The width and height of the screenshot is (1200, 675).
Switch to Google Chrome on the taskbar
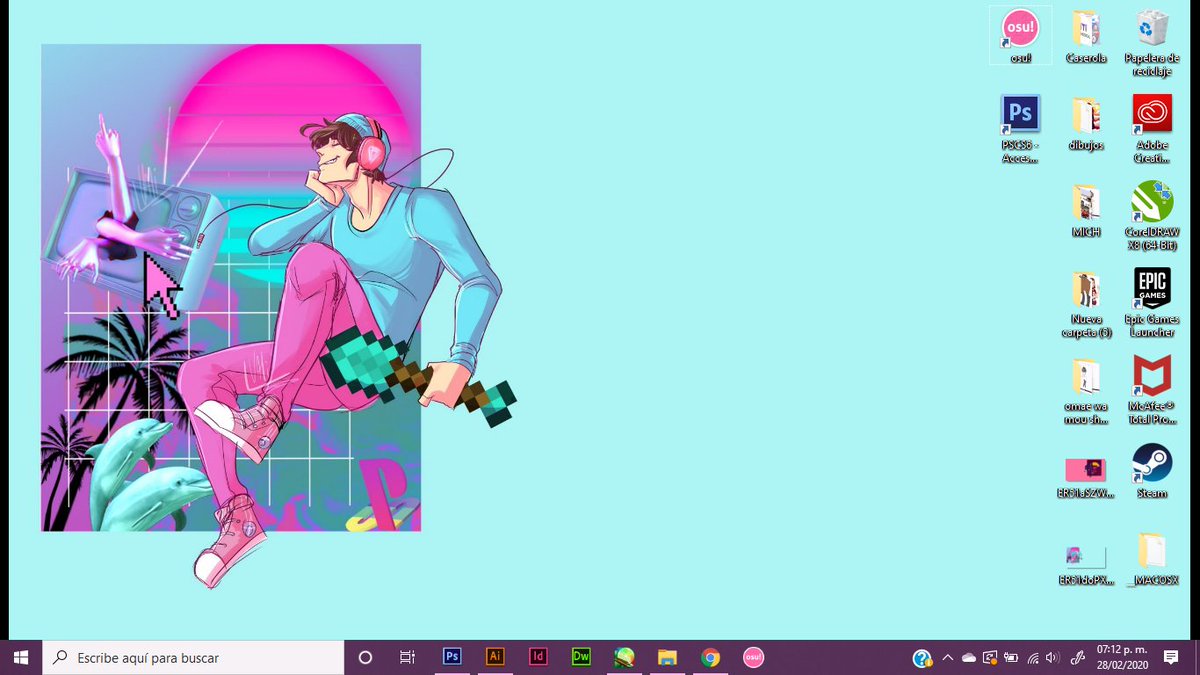[710, 657]
